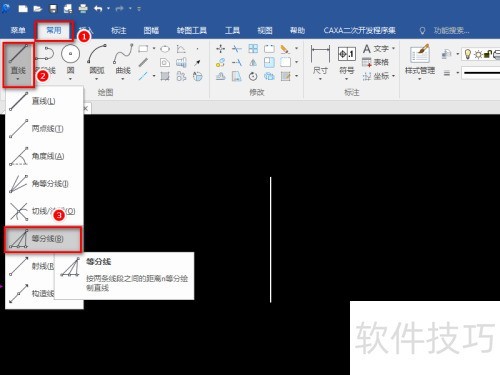Viewport: 500px width, 375px height.
Task: Select the 圆弧 (arc) tool
Action: [x=97, y=62]
